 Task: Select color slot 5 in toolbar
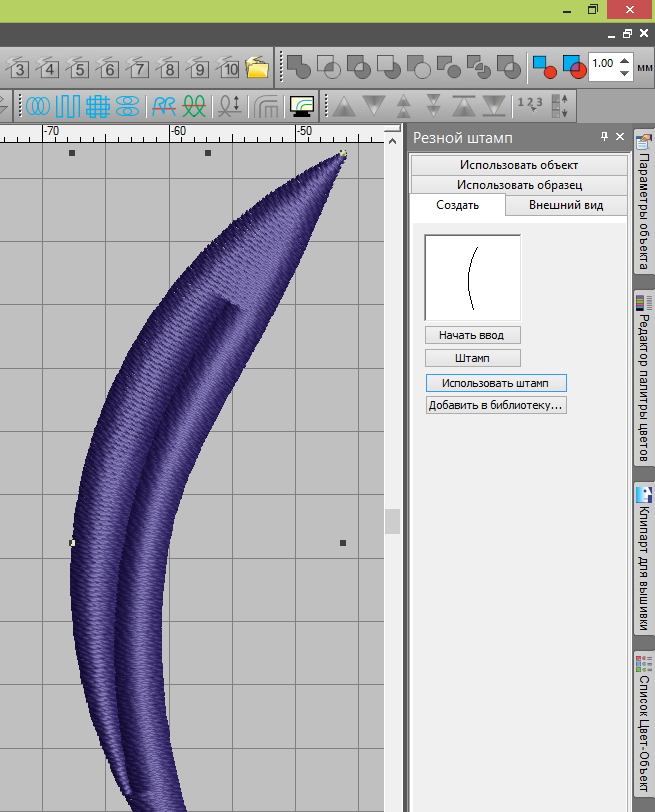click(78, 69)
